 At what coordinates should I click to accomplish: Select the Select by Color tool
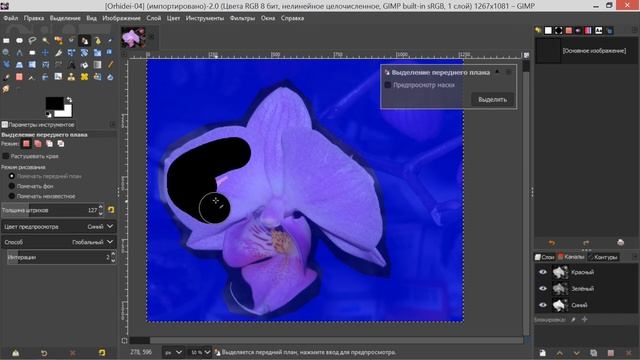[x=58, y=40]
